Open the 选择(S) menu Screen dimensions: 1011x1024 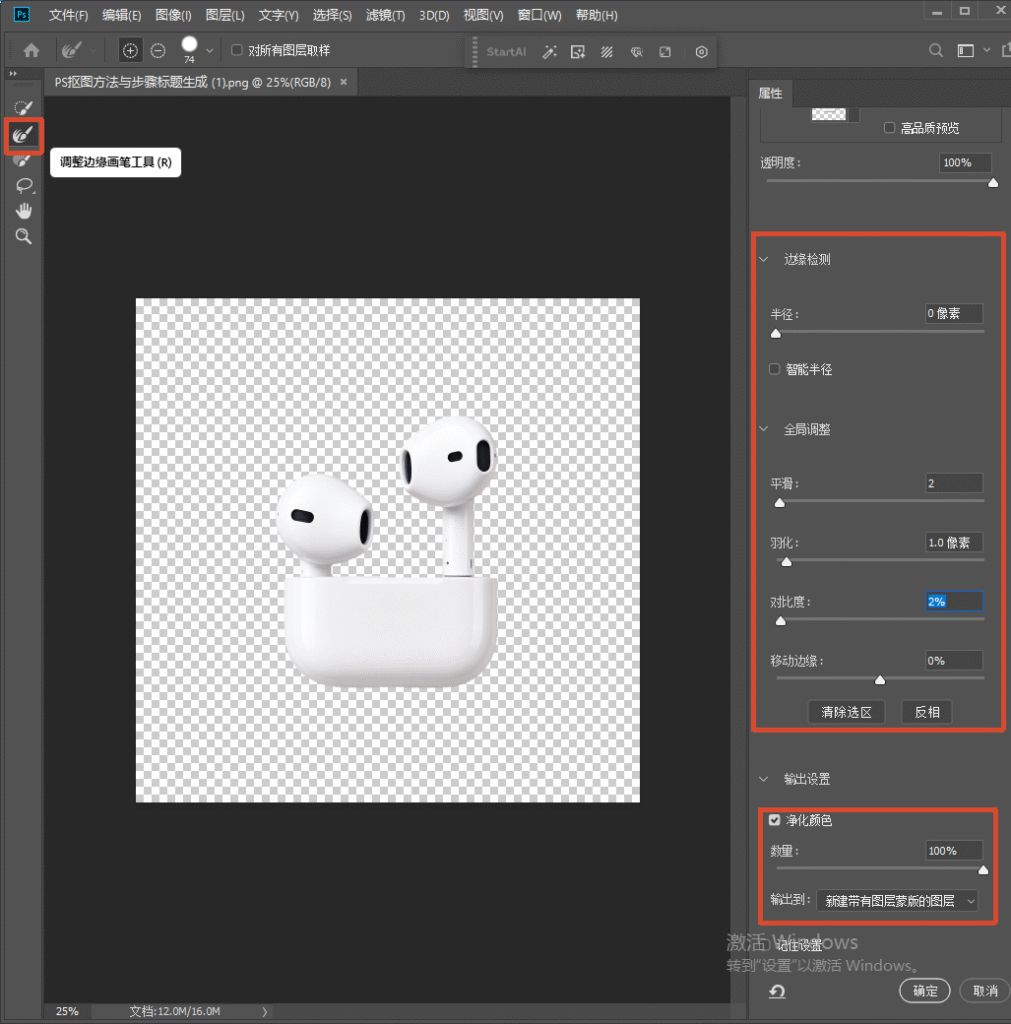332,15
